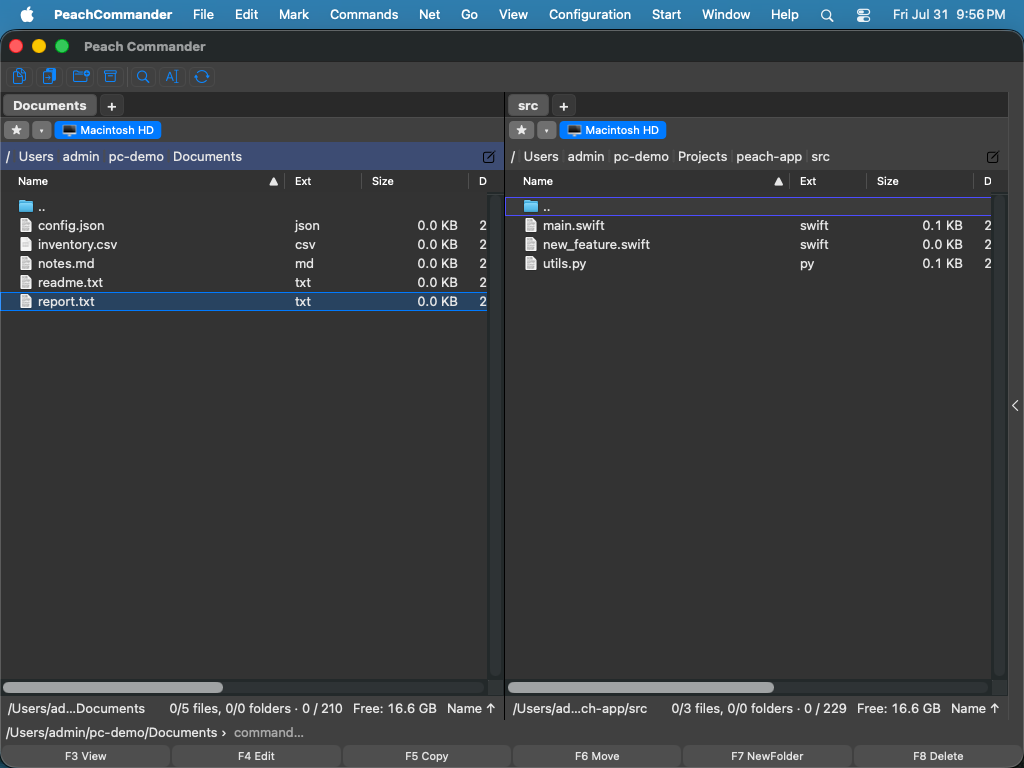
Task: Click the F6 Move button
Action: (597, 756)
